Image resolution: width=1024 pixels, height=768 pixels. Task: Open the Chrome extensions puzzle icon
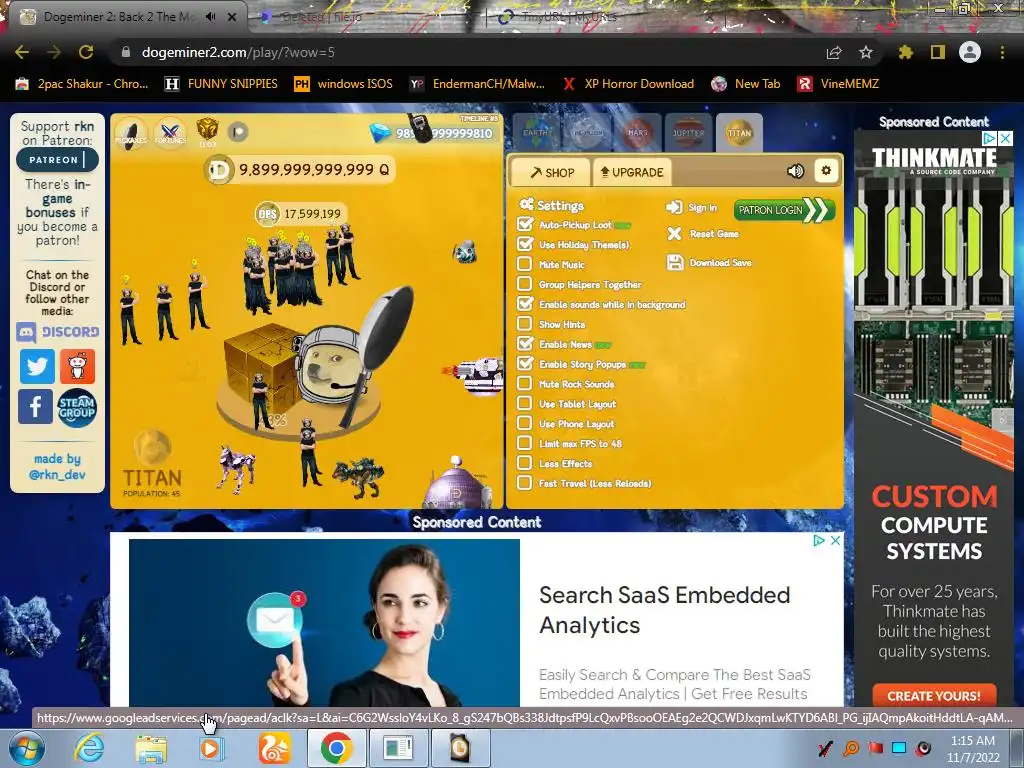pos(906,52)
